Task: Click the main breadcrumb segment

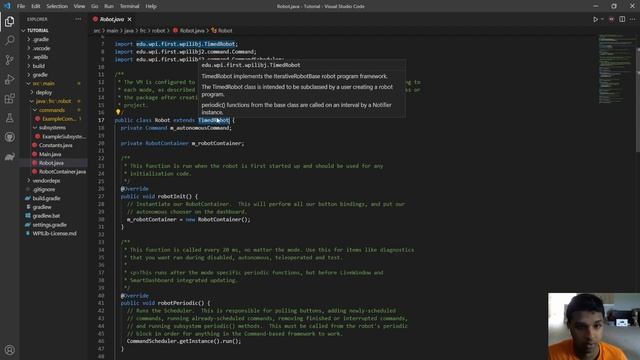Action: click(x=112, y=31)
